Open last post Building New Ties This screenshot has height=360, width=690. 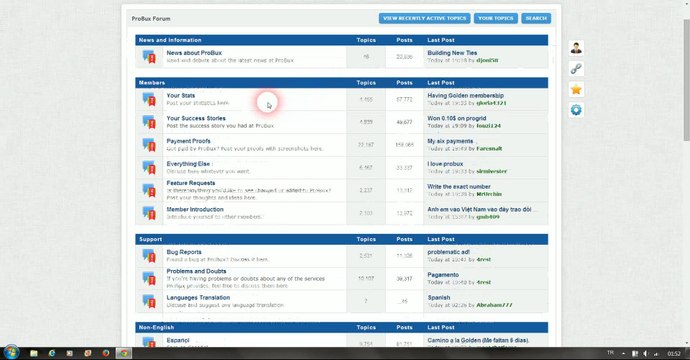(452, 53)
